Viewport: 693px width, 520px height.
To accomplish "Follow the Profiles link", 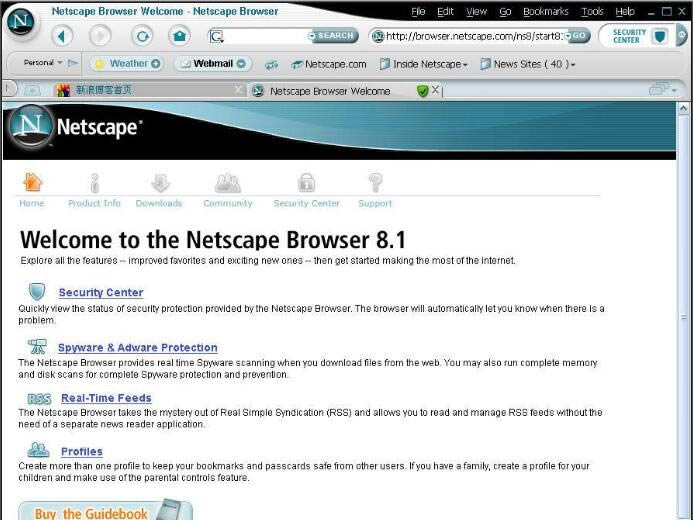I will [82, 452].
